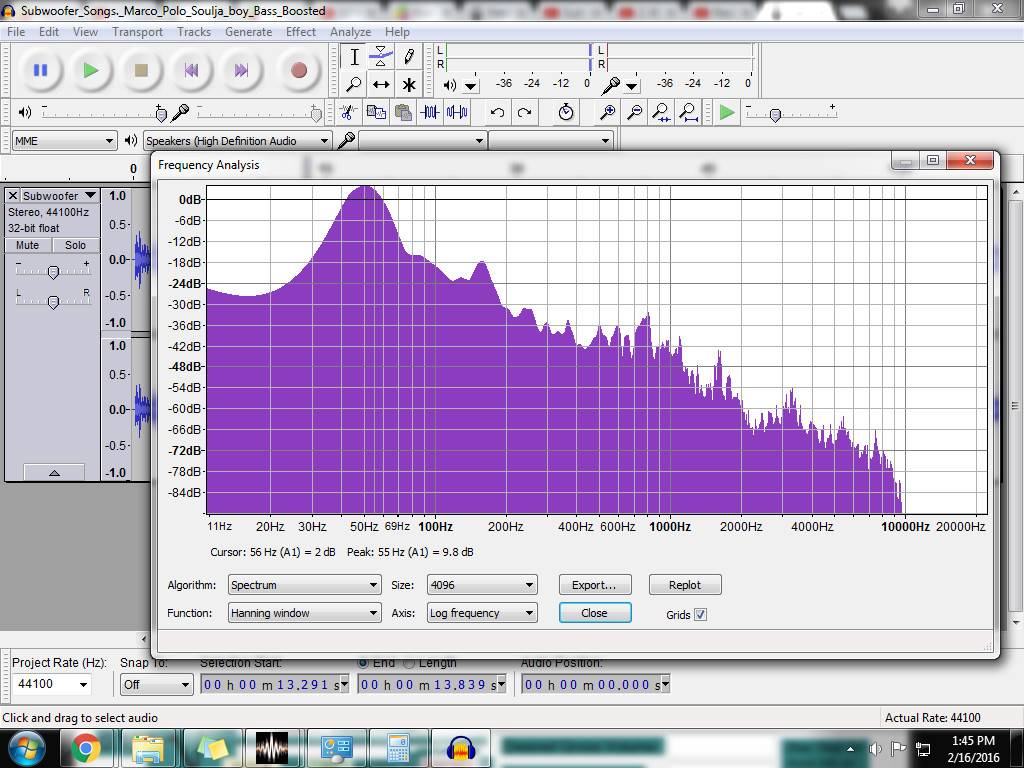Image resolution: width=1024 pixels, height=768 pixels.
Task: Click the Subwoofer track pan slider
Action: point(54,300)
